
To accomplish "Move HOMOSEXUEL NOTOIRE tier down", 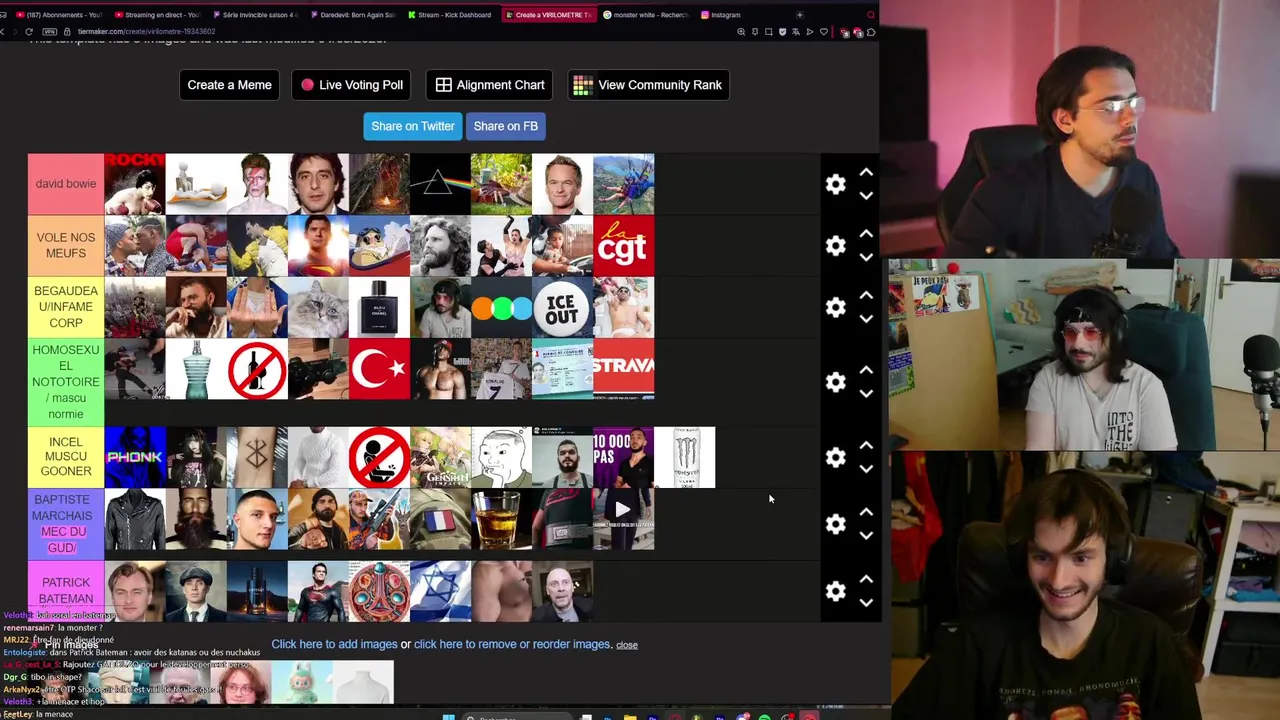I will coord(866,393).
